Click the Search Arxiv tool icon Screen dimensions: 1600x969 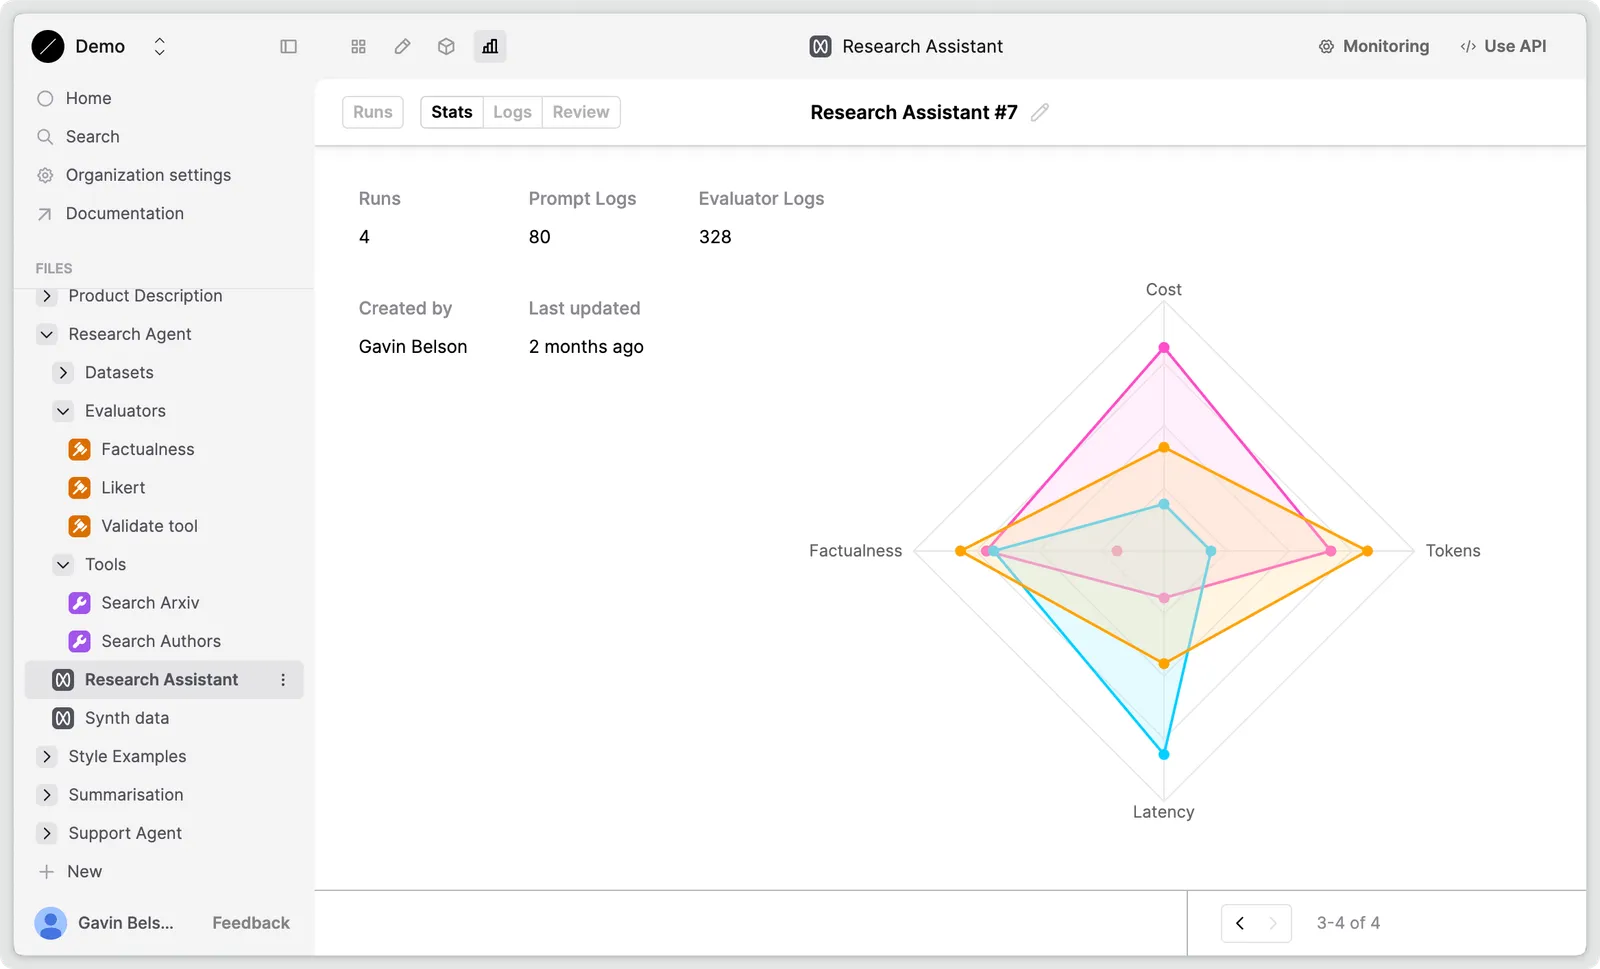click(x=79, y=603)
